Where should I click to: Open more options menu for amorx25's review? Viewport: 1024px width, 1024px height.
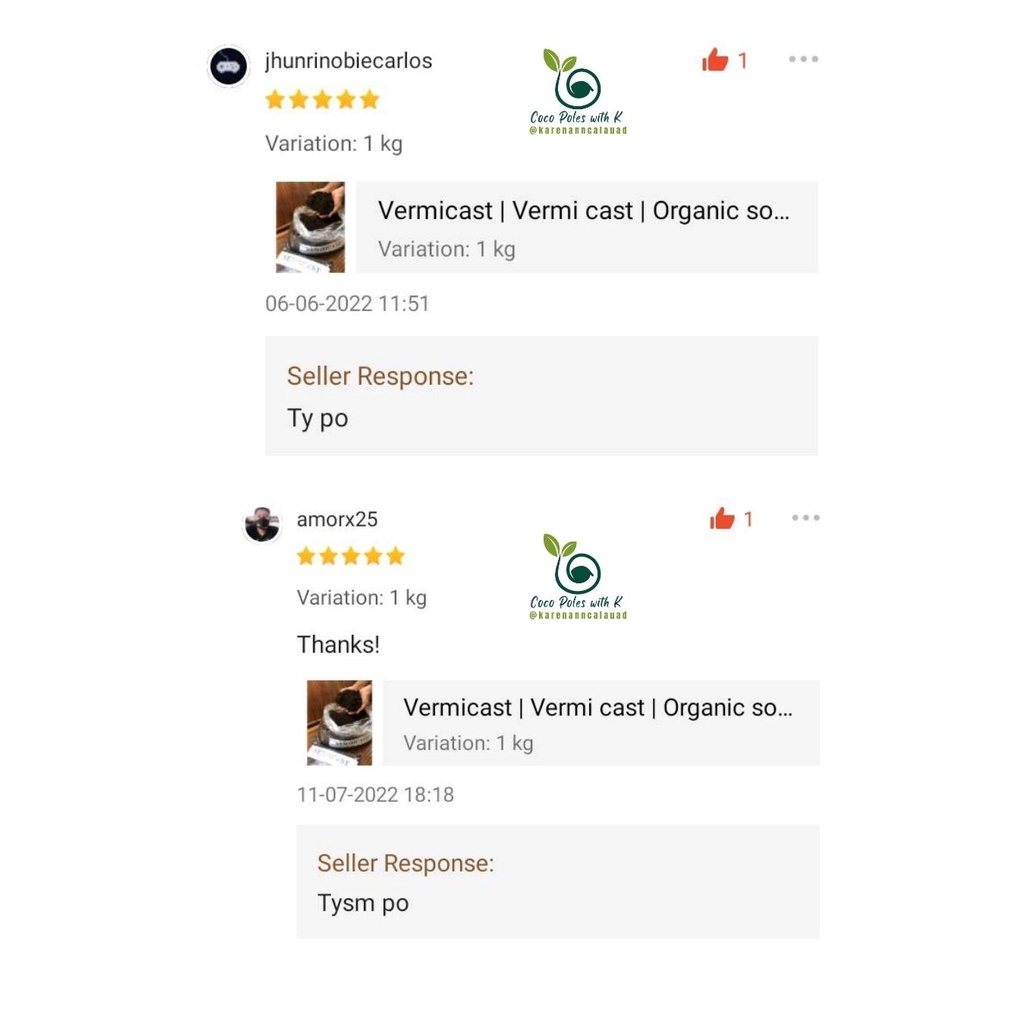(x=806, y=518)
